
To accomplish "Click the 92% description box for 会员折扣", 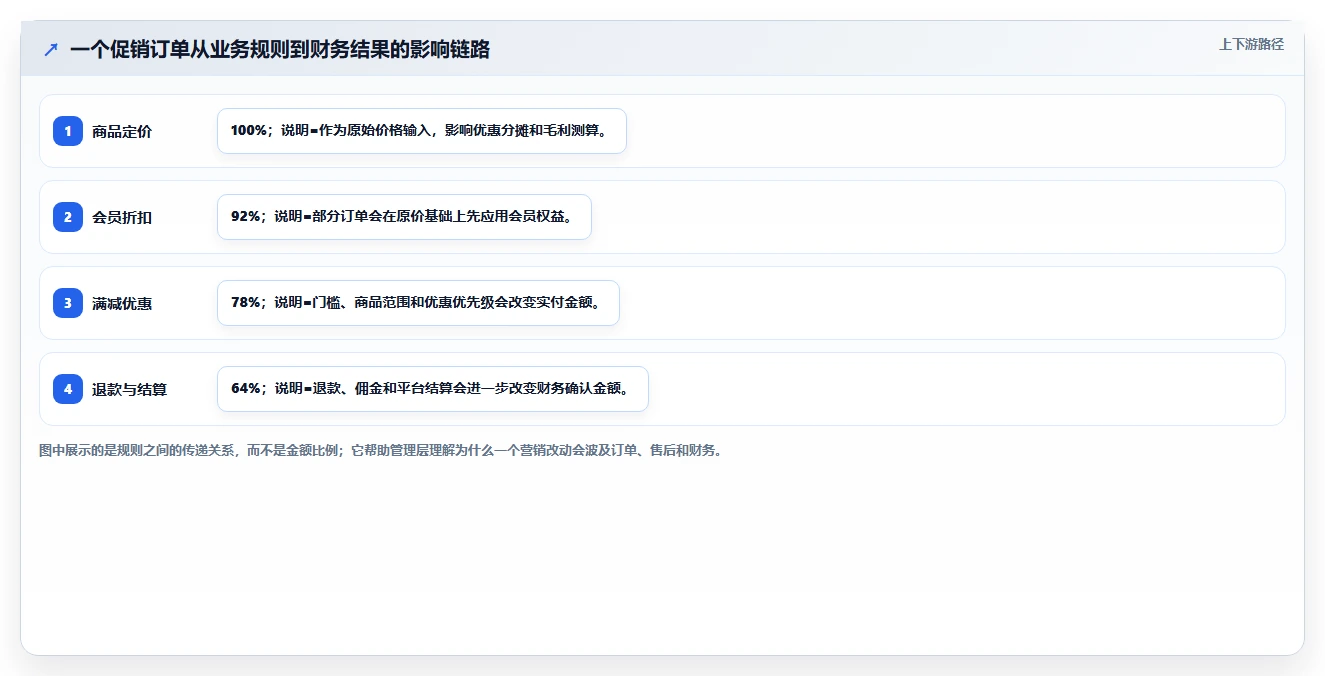I will 404,217.
